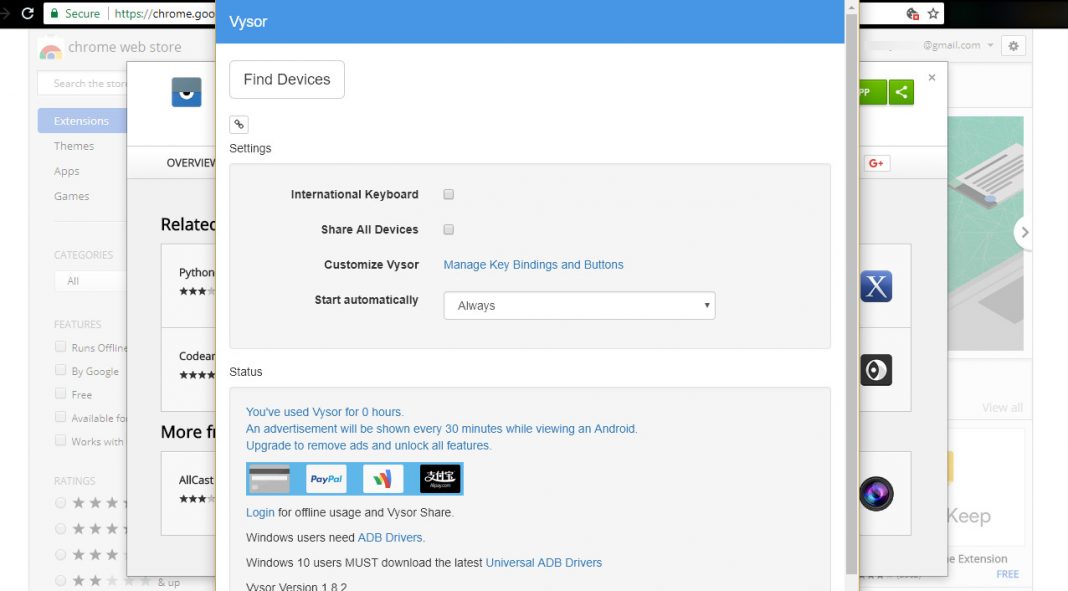This screenshot has width=1068, height=591.
Task: Enable the Free filter under Features
Action: [x=60, y=394]
